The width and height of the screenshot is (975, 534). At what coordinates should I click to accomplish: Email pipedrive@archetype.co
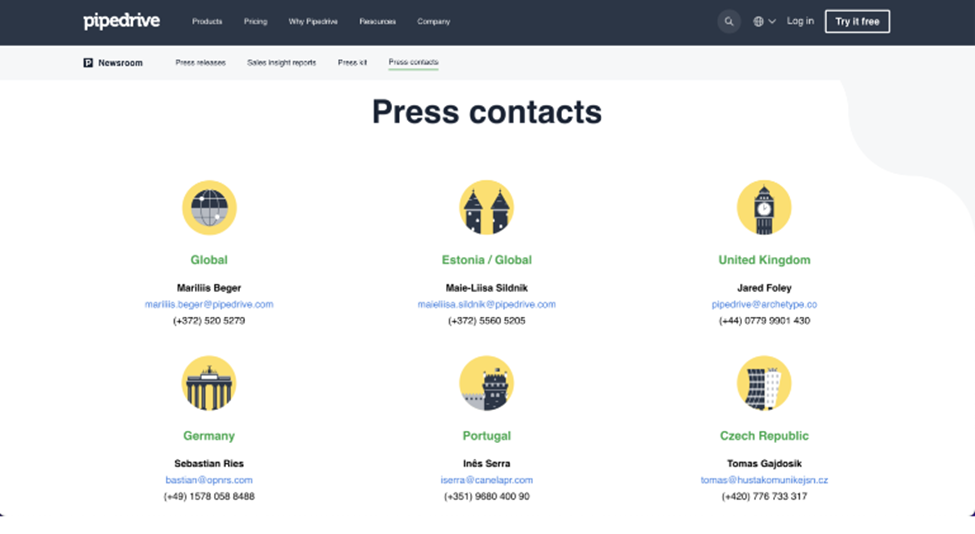764,305
